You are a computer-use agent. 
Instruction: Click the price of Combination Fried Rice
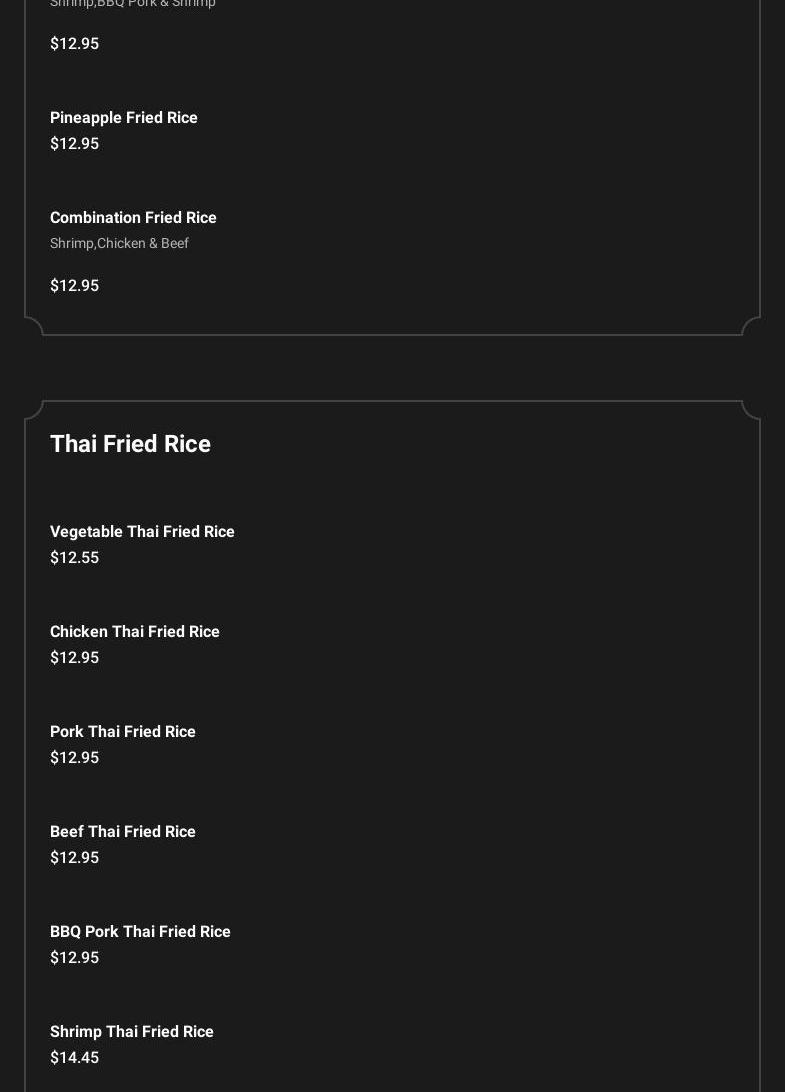pos(74,286)
